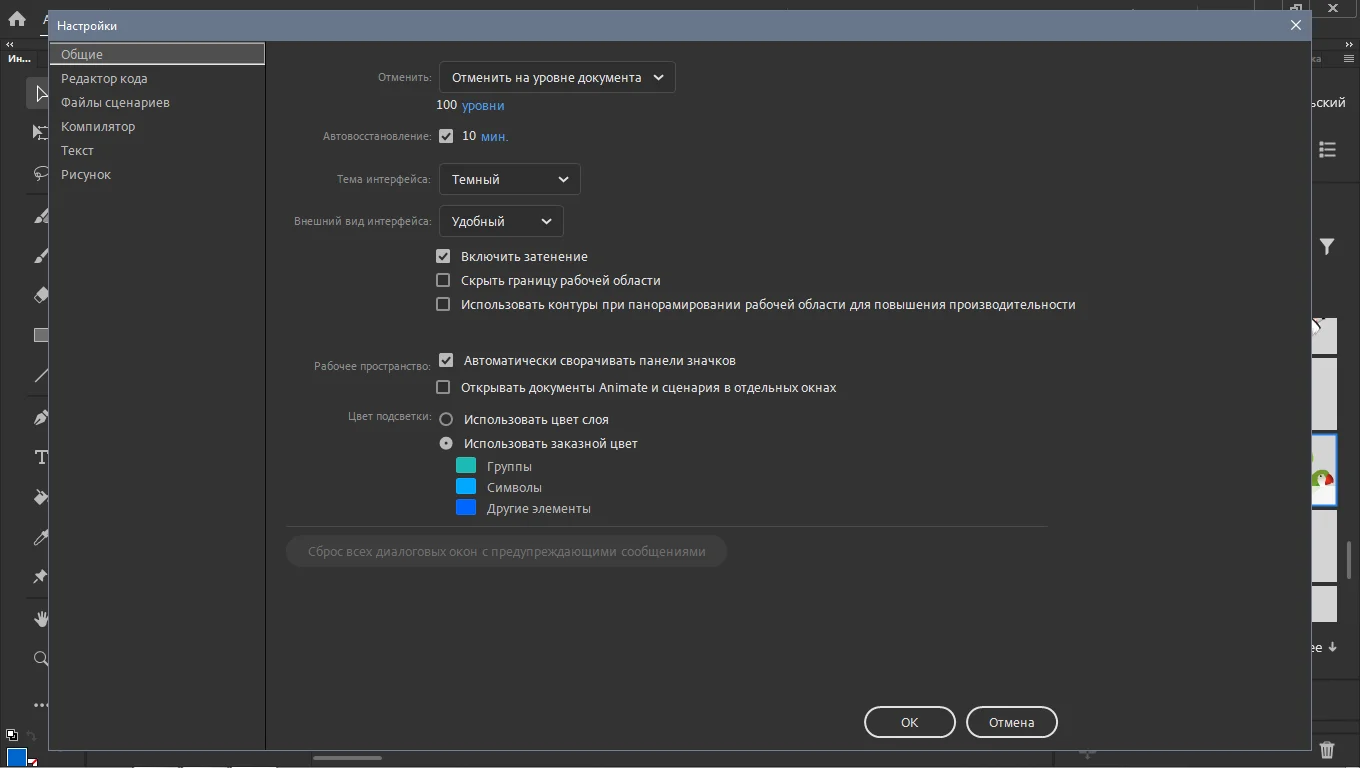1360x768 pixels.
Task: Select "Использовать цвет слоя" radio button
Action: coord(446,419)
